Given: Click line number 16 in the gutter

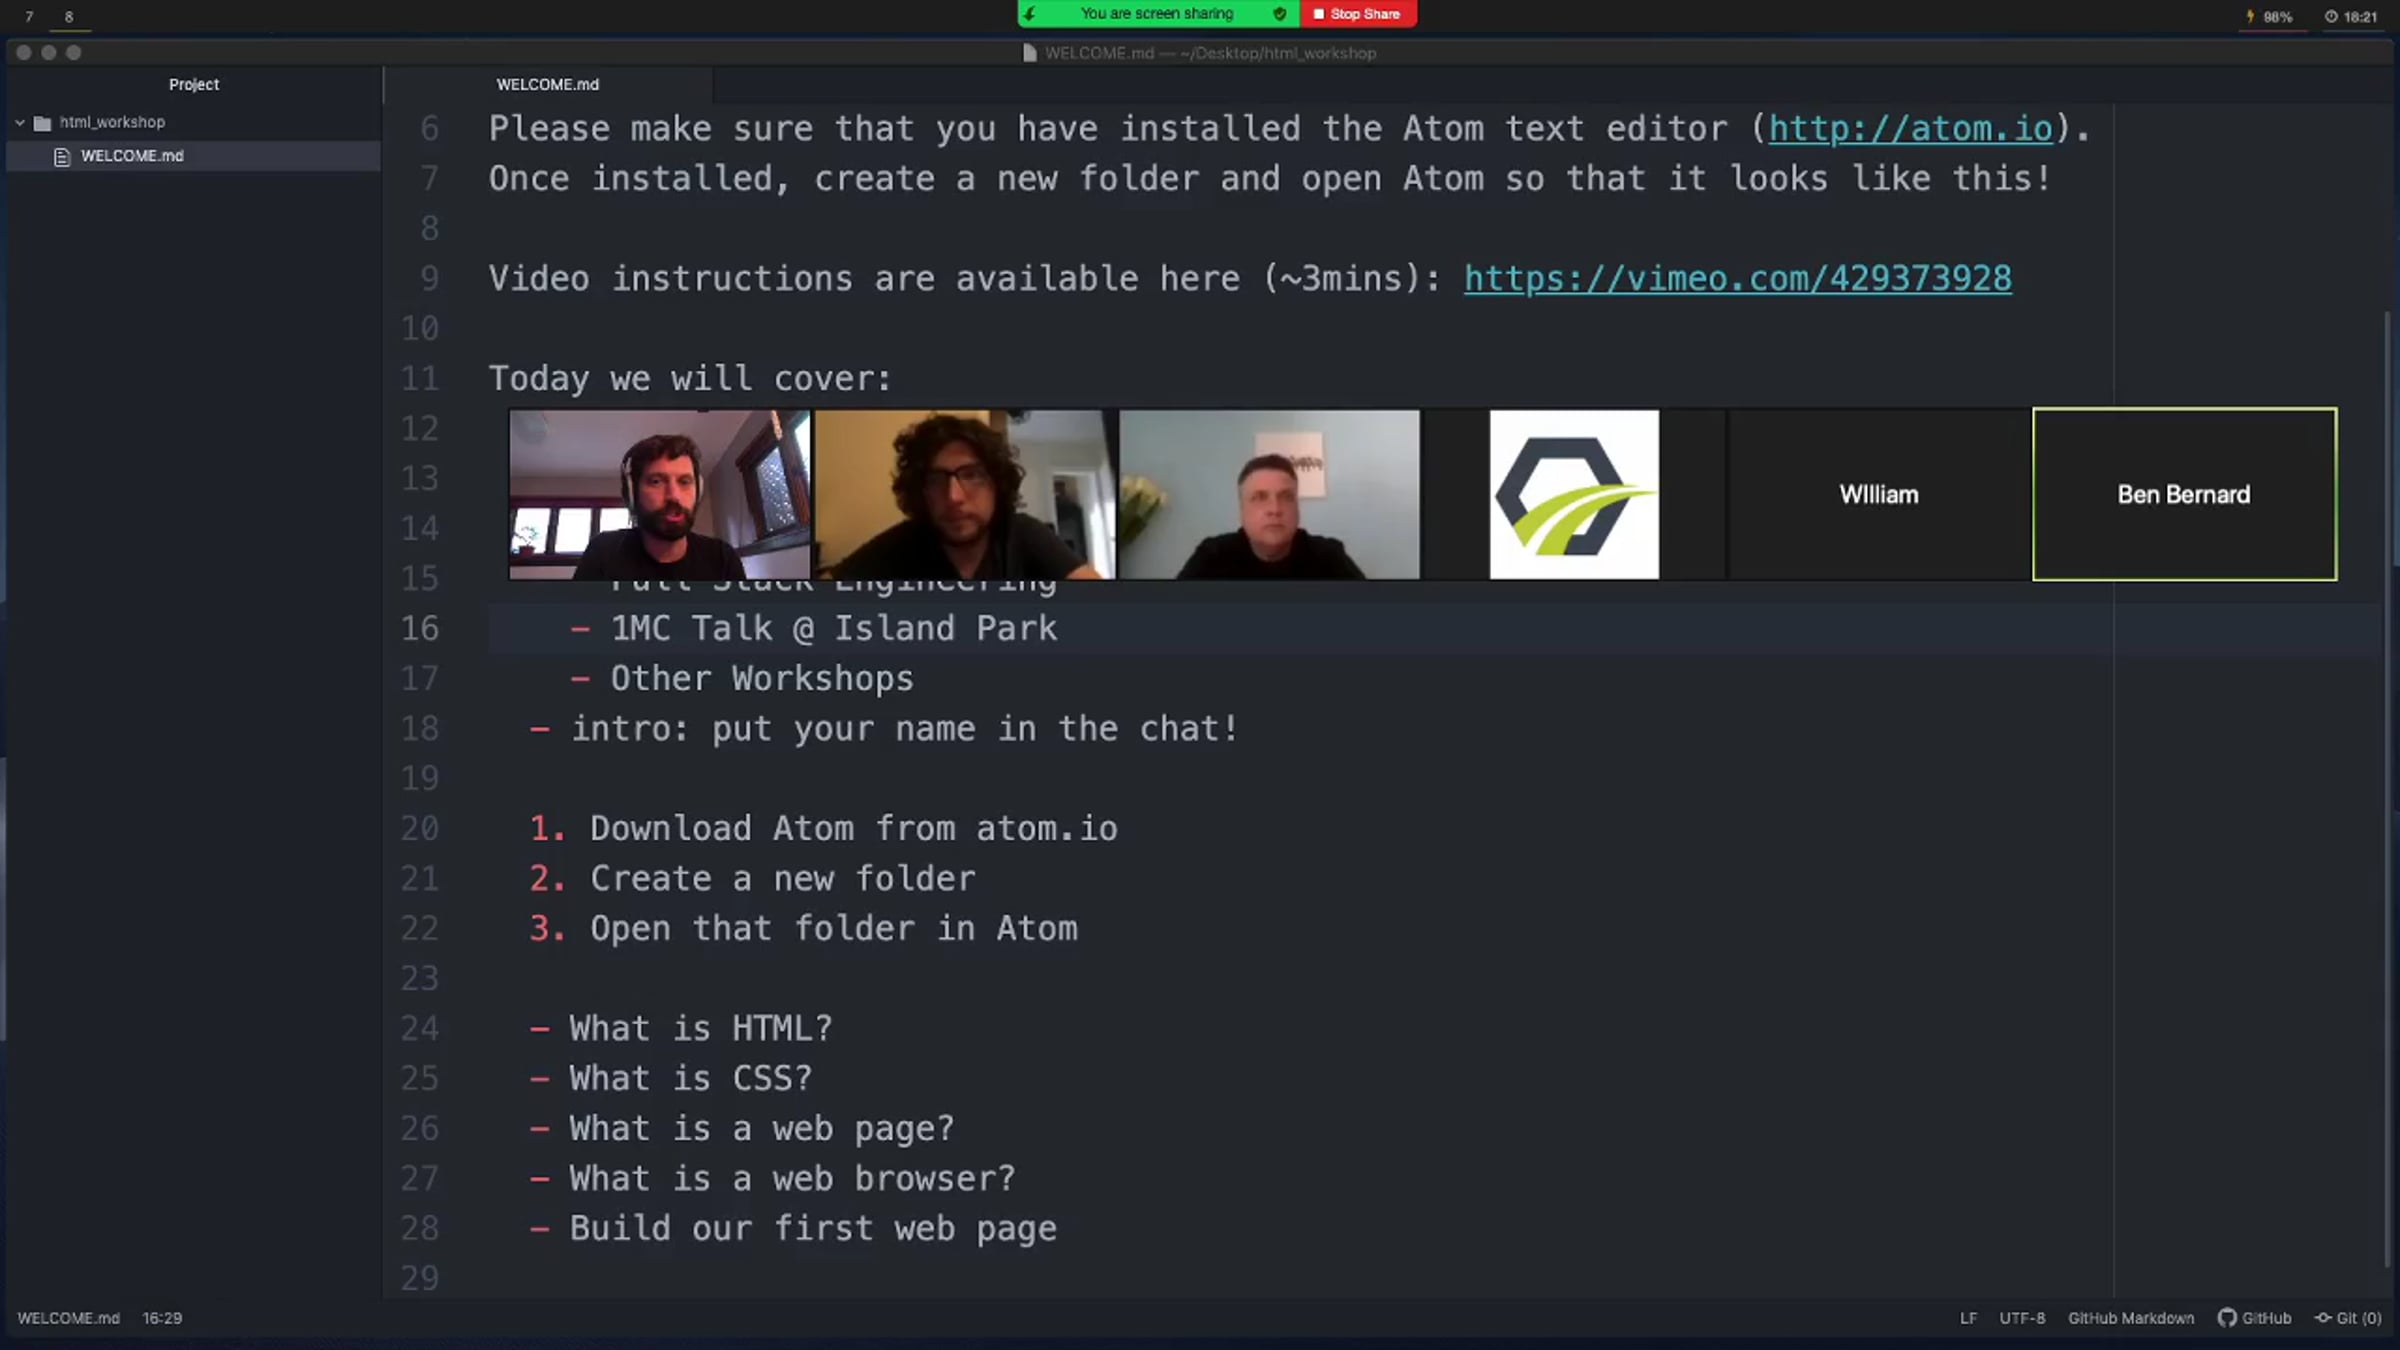Looking at the screenshot, I should pos(420,629).
